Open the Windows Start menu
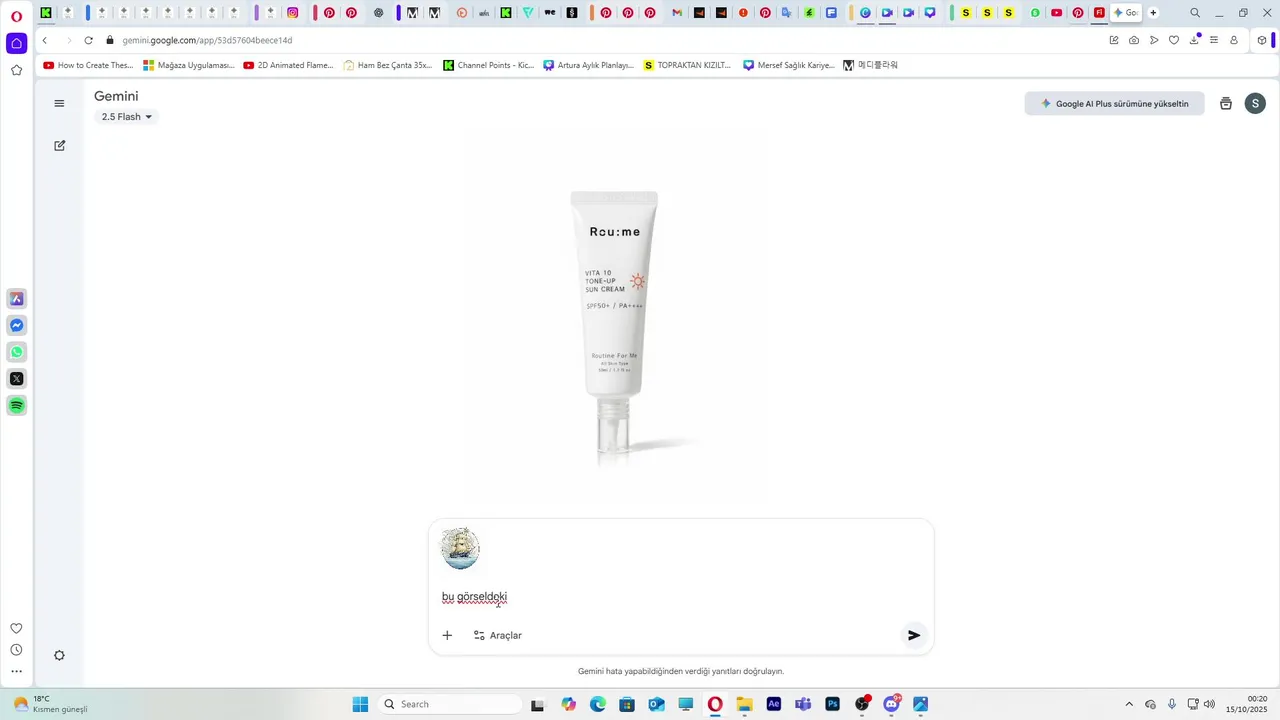This screenshot has height=720, width=1280. [360, 704]
